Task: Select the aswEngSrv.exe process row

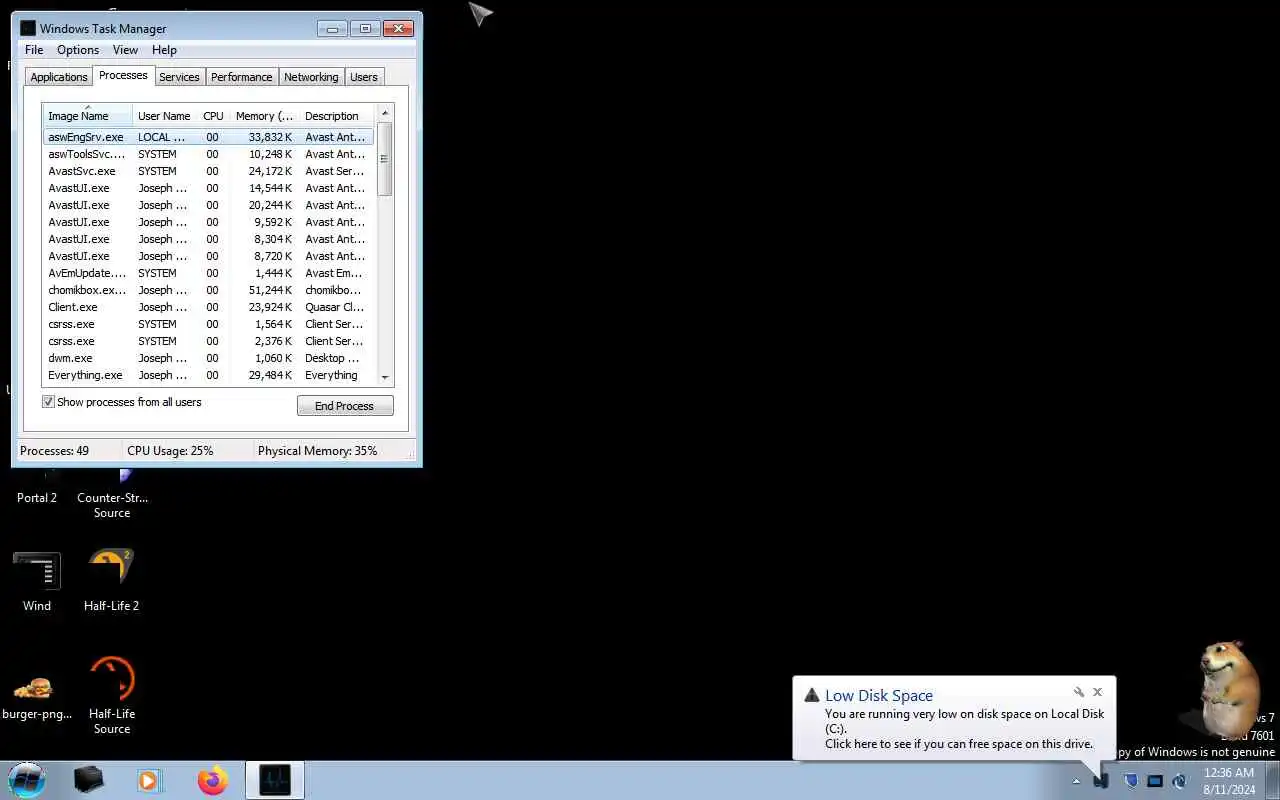Action: 208,137
